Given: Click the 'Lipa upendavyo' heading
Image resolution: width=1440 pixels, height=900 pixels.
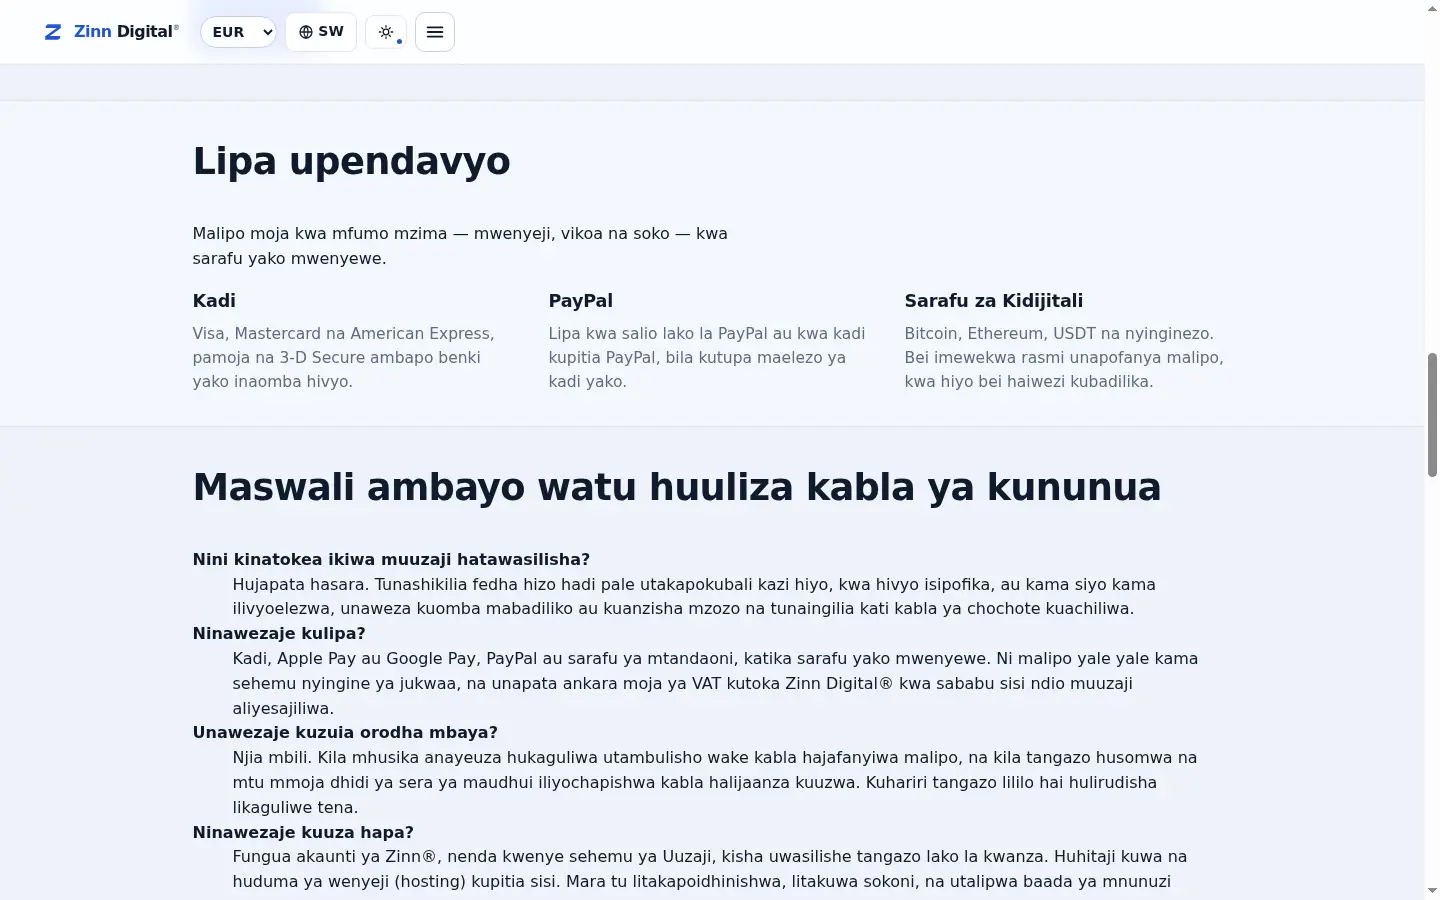Looking at the screenshot, I should [x=351, y=161].
